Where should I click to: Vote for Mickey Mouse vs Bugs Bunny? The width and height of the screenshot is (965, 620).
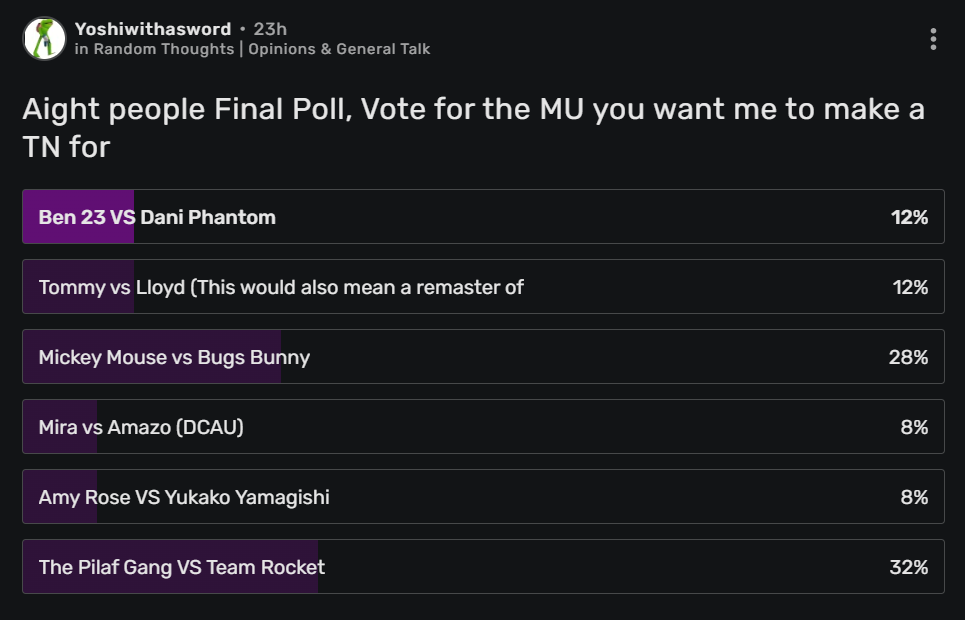[x=480, y=357]
